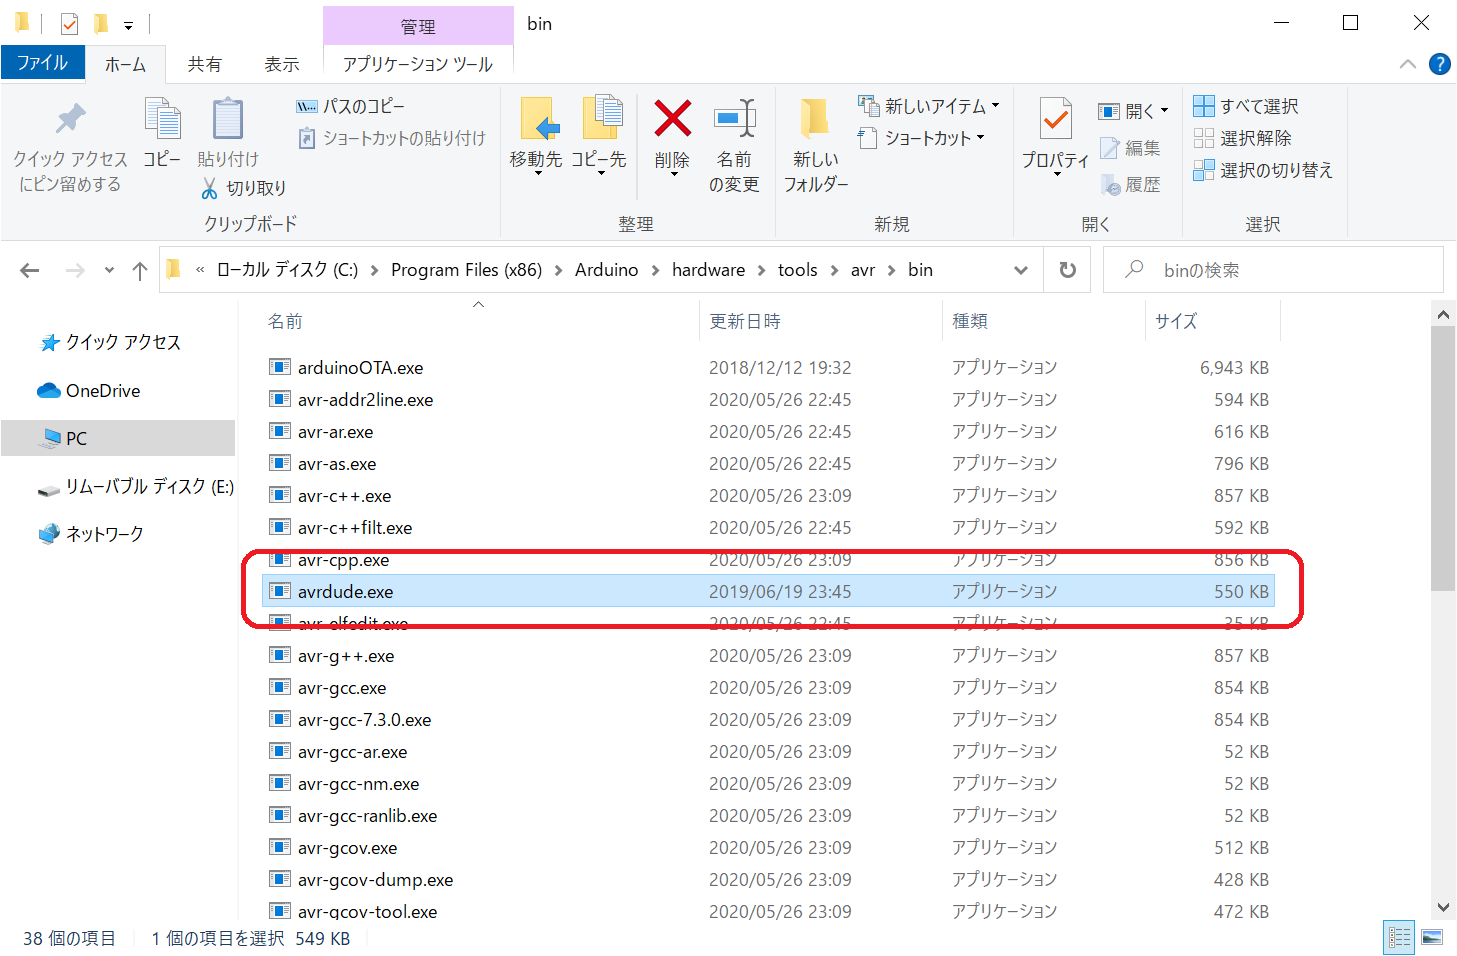Screen dimensions: 1457x956
Task: Open the File (ファイル) menu tab
Action: (42, 63)
